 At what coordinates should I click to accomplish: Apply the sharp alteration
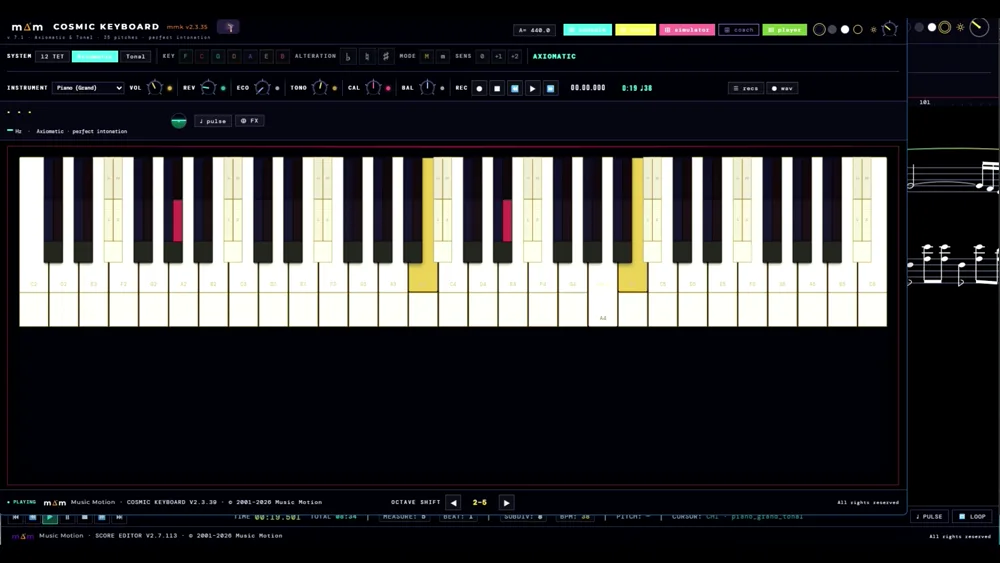pos(385,56)
